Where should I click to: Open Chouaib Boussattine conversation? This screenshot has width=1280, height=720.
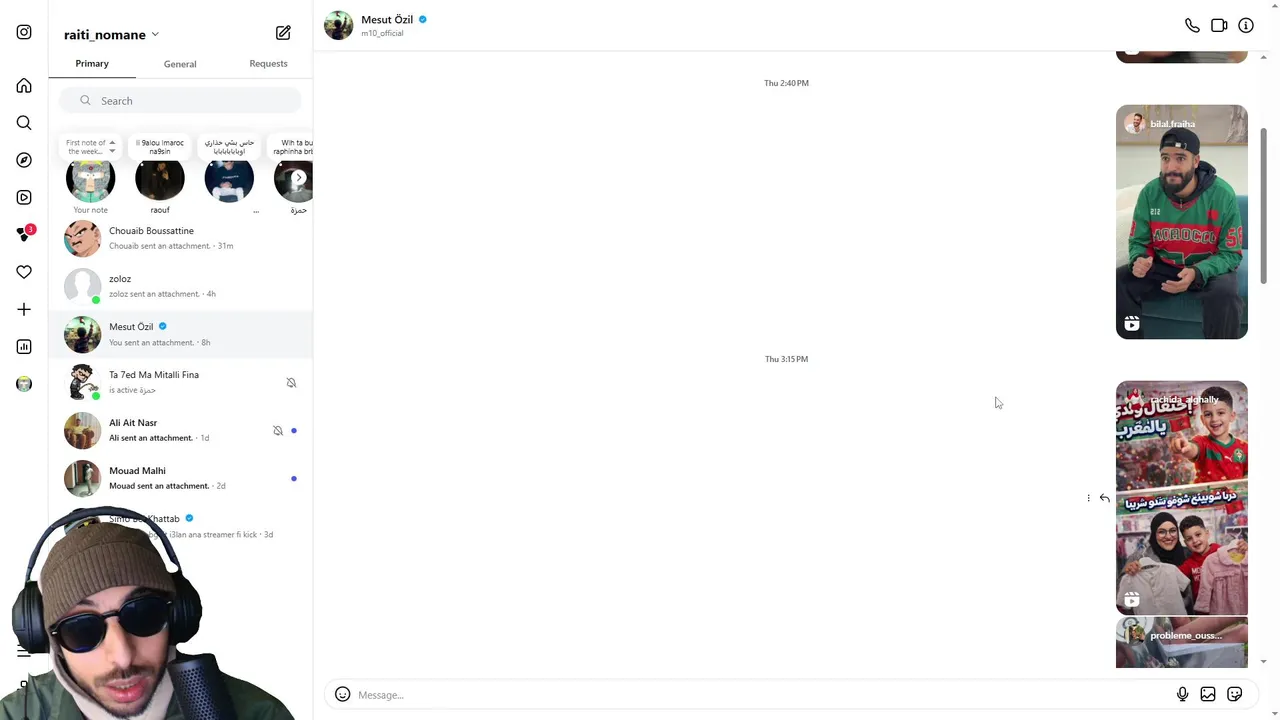click(x=181, y=238)
